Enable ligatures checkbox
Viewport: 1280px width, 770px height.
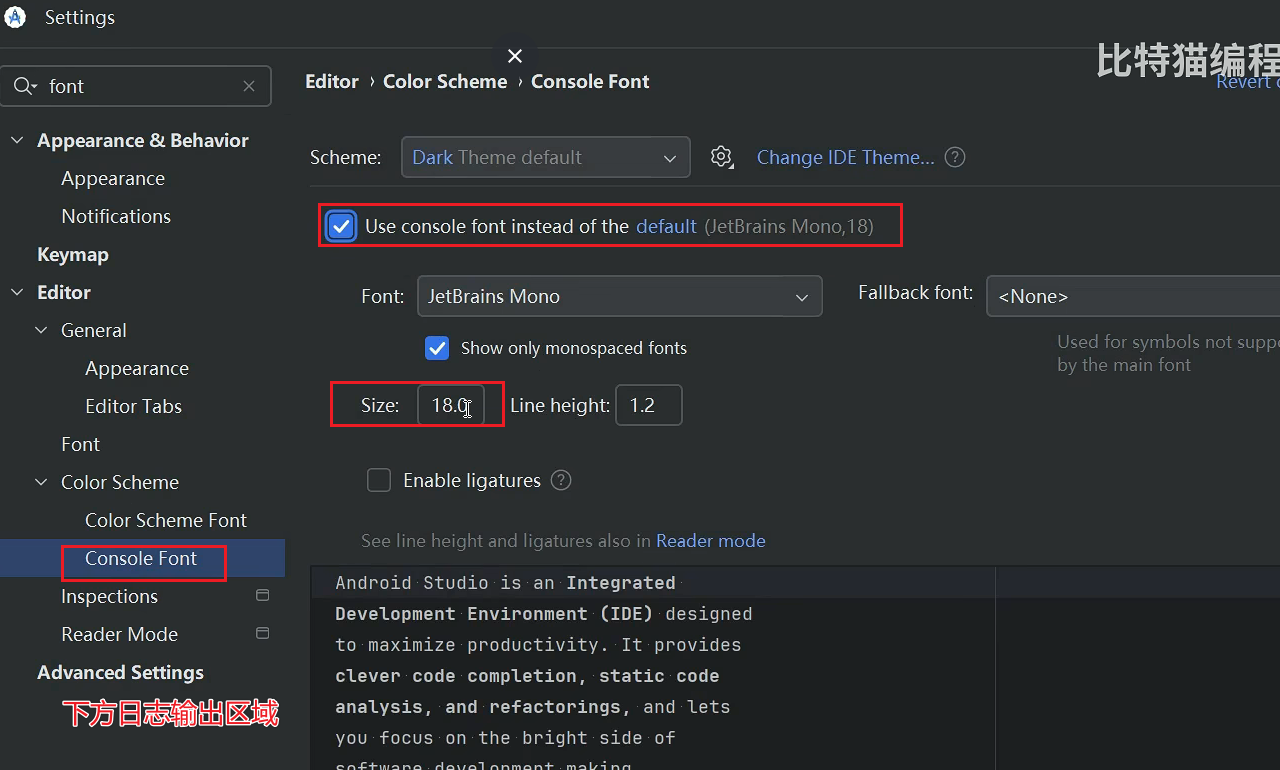coord(379,480)
